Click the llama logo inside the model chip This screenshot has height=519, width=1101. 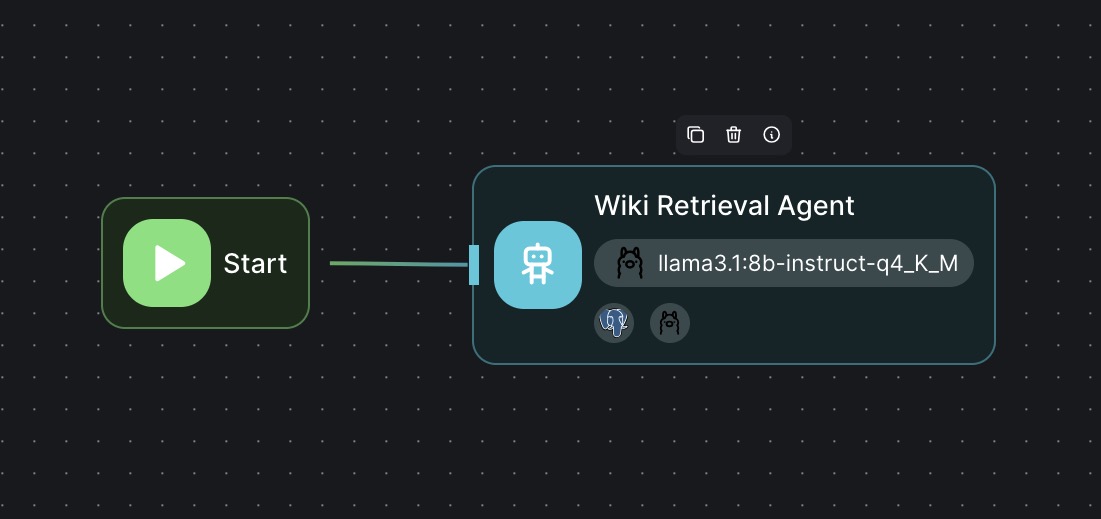point(630,263)
